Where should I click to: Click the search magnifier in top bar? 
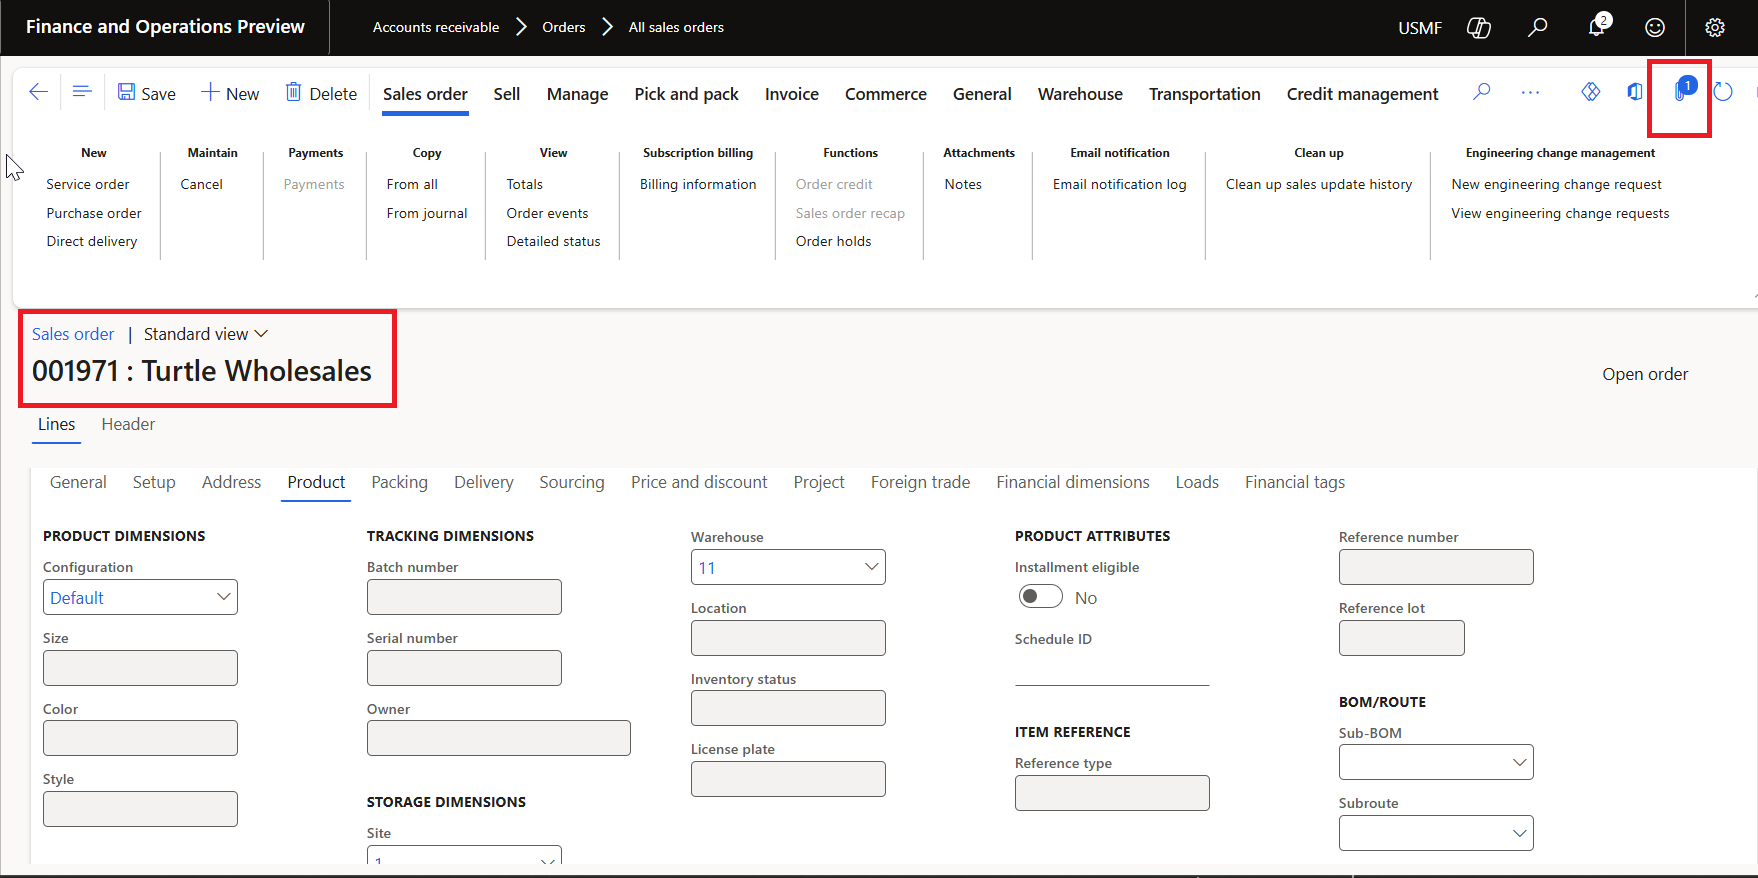tap(1537, 28)
